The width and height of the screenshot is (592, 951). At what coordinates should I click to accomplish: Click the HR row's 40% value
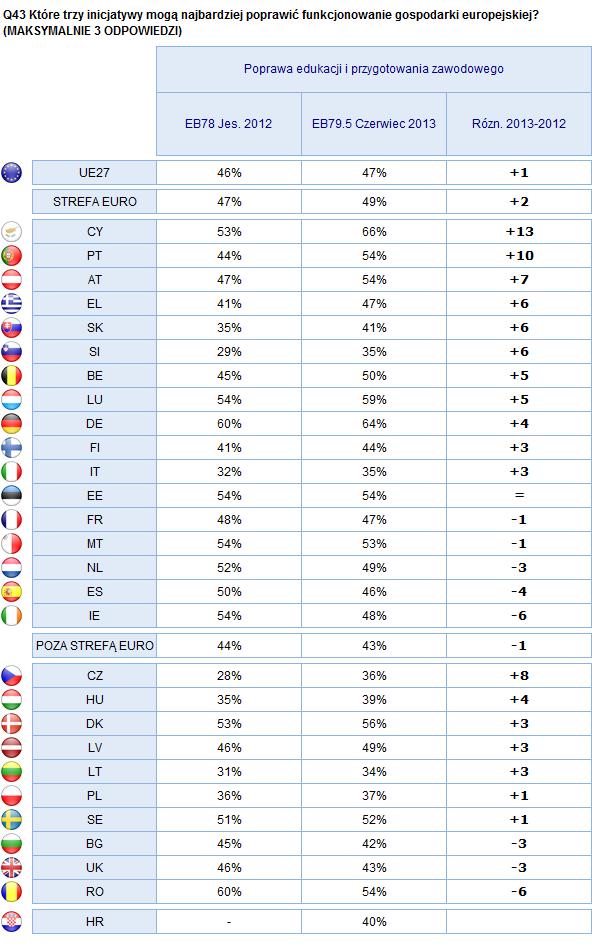tap(374, 922)
